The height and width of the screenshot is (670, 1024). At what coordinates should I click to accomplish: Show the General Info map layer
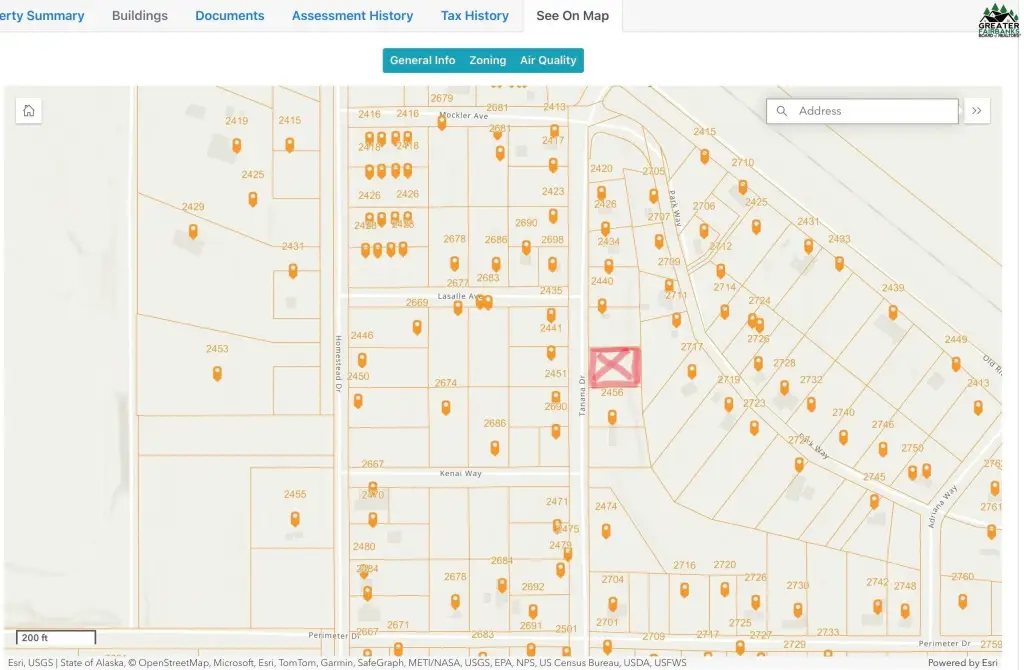[422, 60]
